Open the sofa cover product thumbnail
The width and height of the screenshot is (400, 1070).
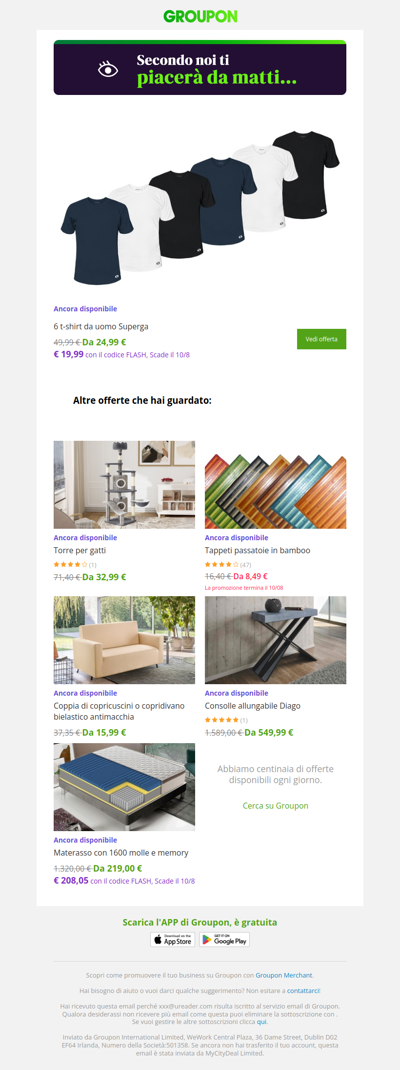coord(124,640)
